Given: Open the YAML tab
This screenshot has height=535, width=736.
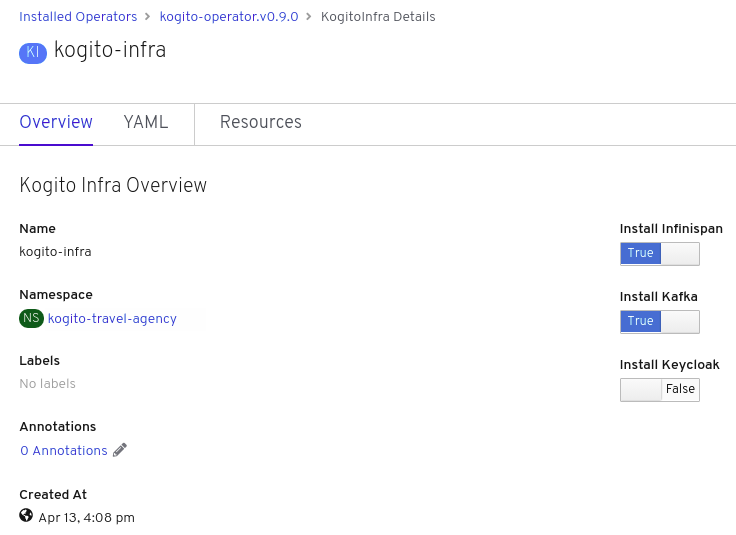Looking at the screenshot, I should coord(146,123).
